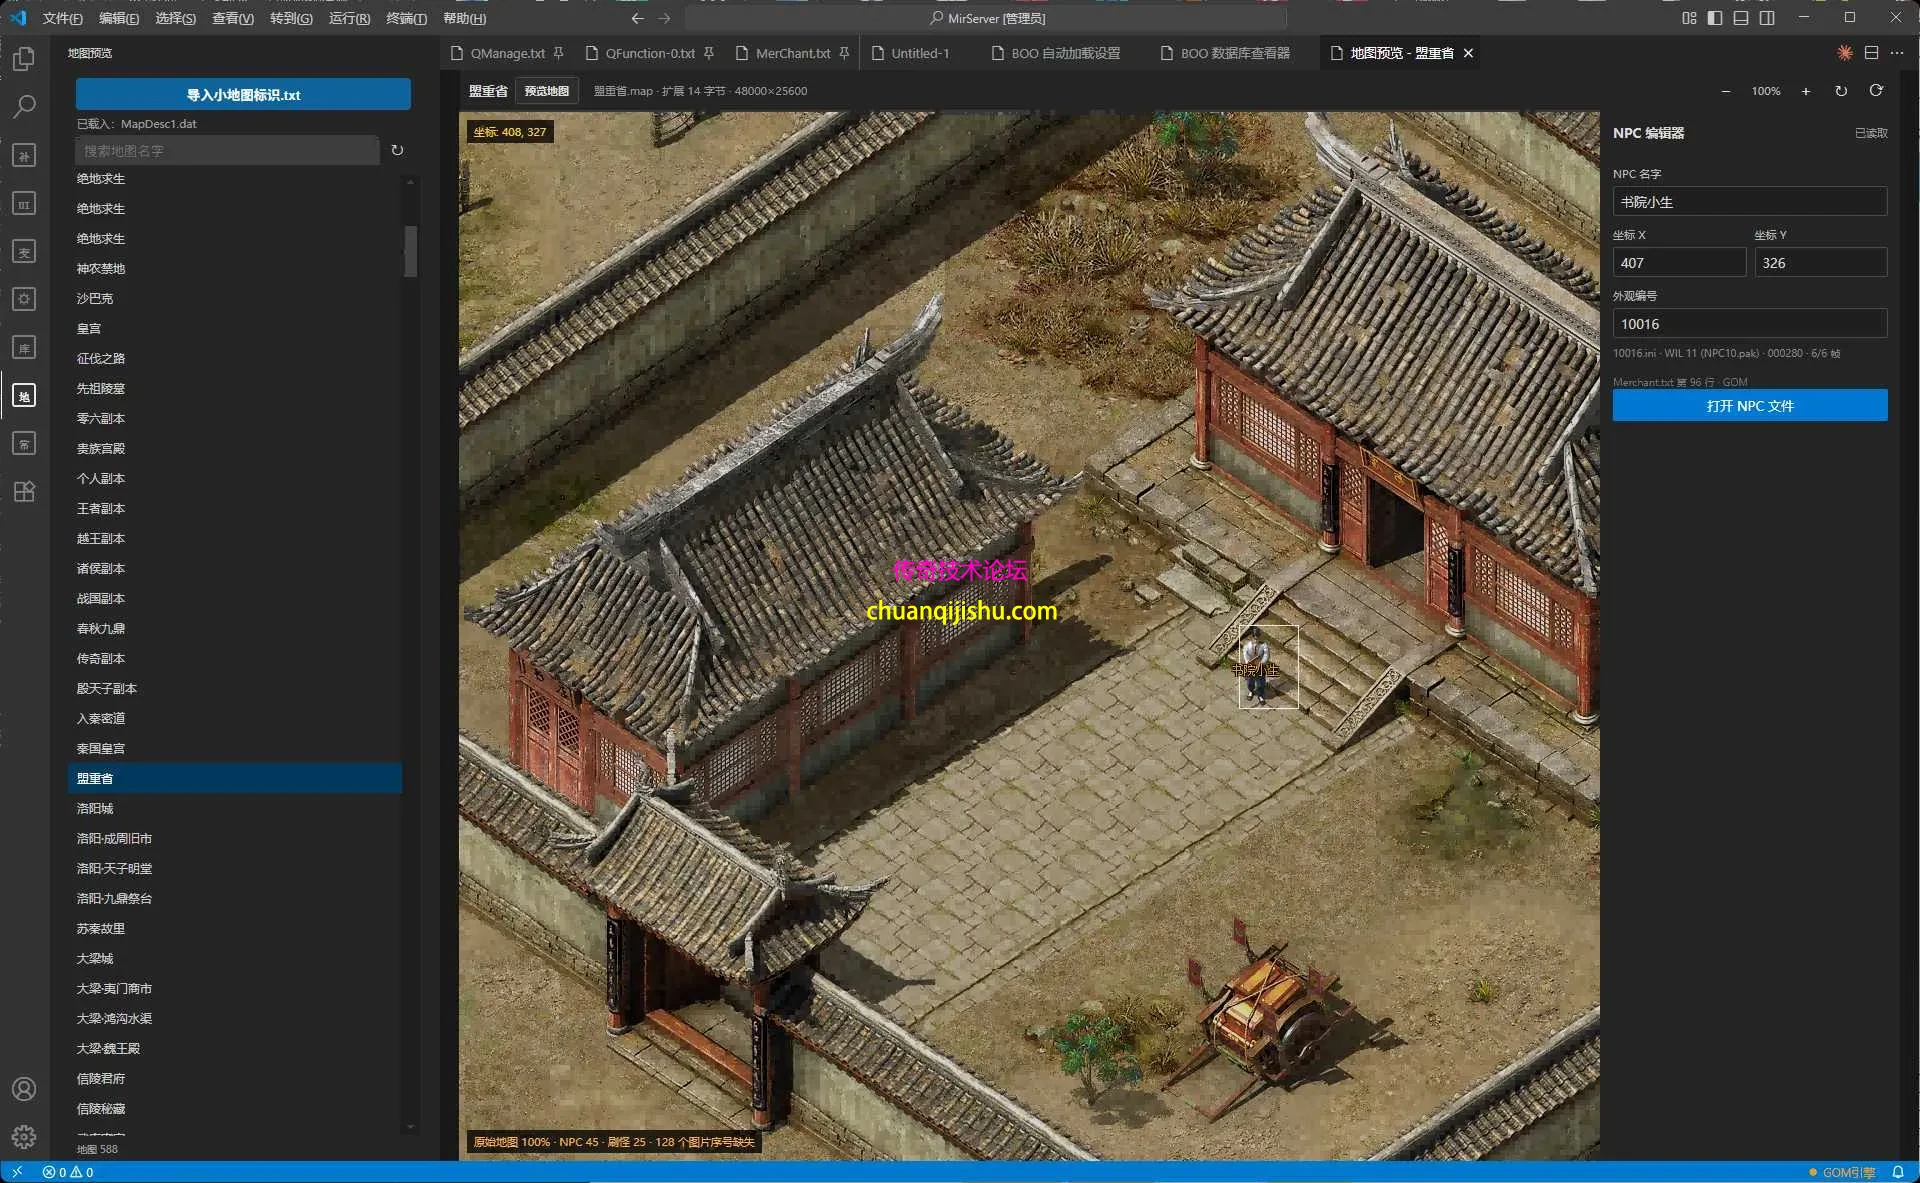Image resolution: width=1920 pixels, height=1183 pixels.
Task: Close the 地图预览 - 盟重省 tab
Action: [x=1468, y=53]
